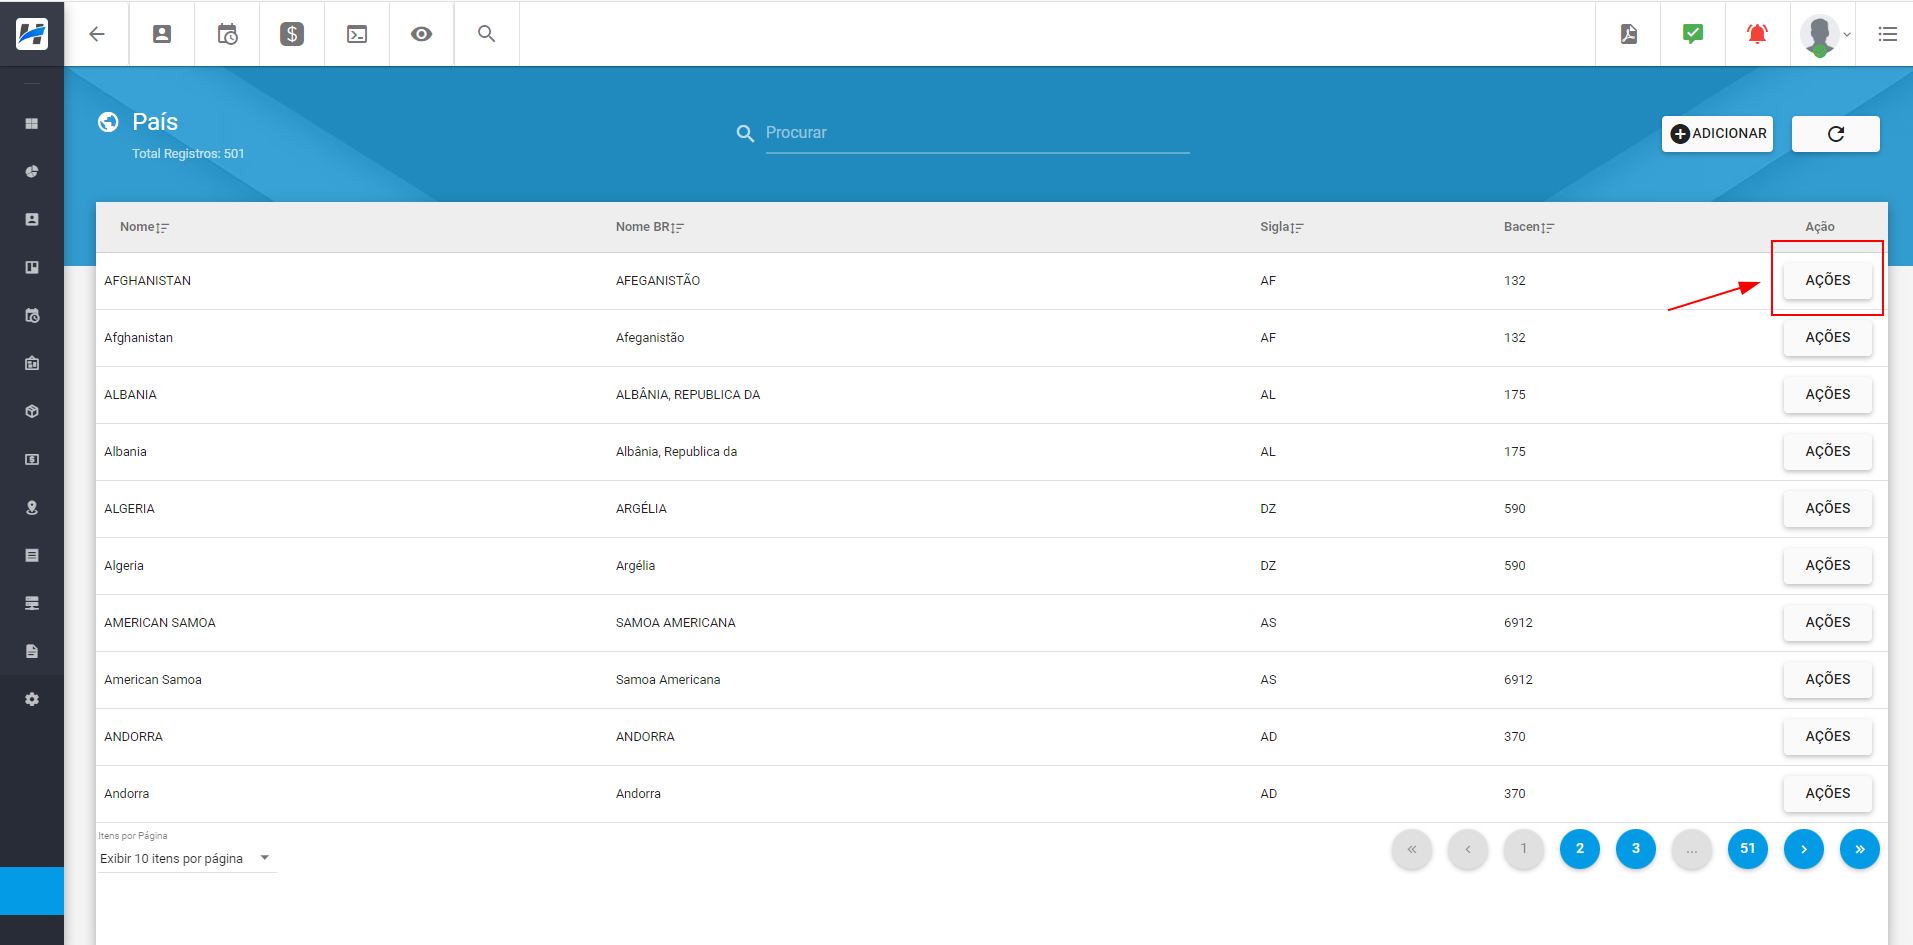The width and height of the screenshot is (1913, 945).
Task: Sort table by Nome column
Action: (145, 227)
